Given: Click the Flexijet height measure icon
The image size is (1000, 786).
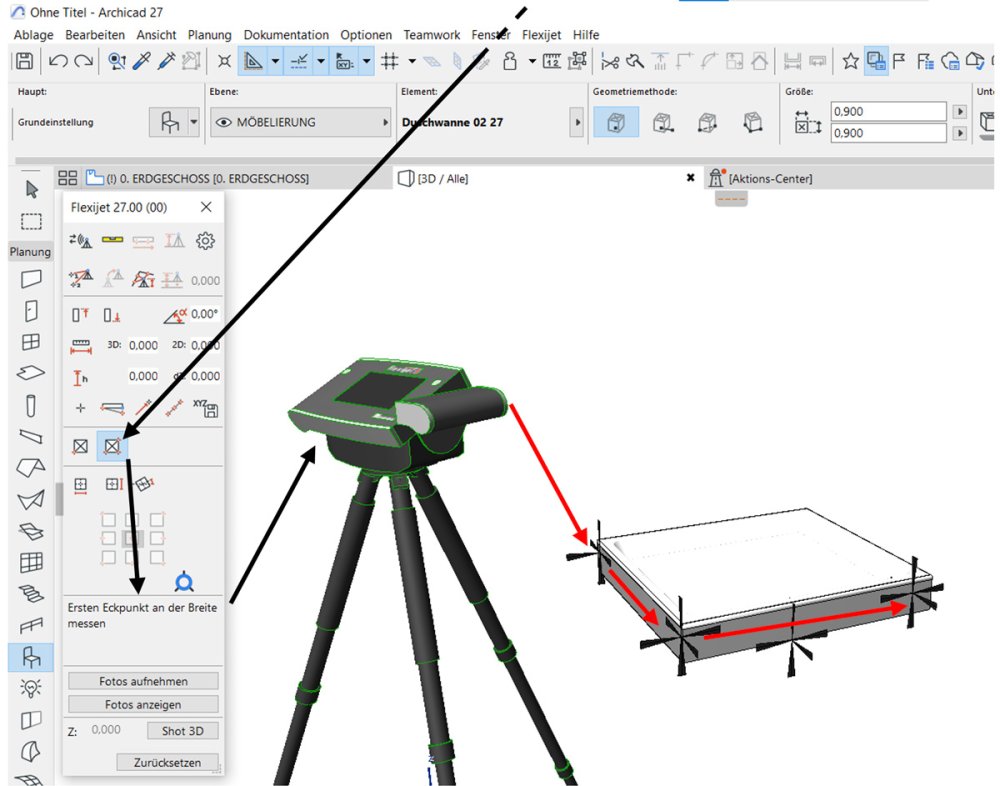Looking at the screenshot, I should [80, 378].
